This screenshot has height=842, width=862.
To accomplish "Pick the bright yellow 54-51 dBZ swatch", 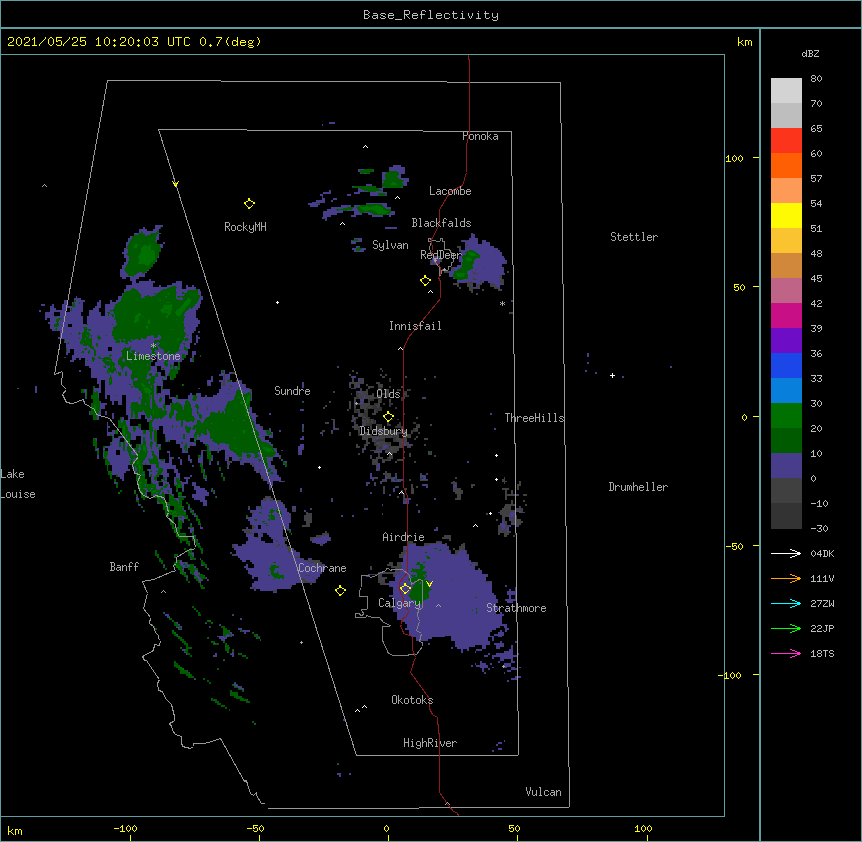I will tap(786, 215).
